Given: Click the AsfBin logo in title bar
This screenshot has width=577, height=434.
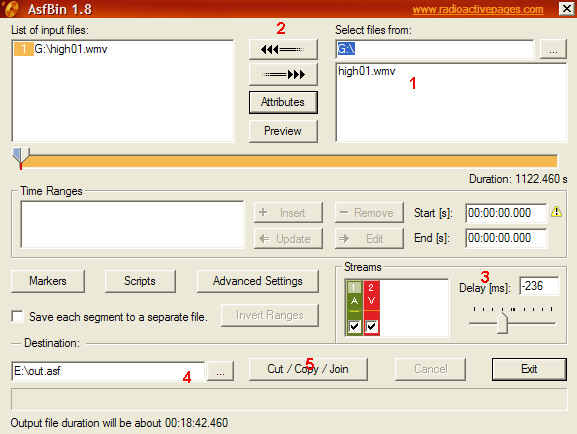Looking at the screenshot, I should 12,8.
